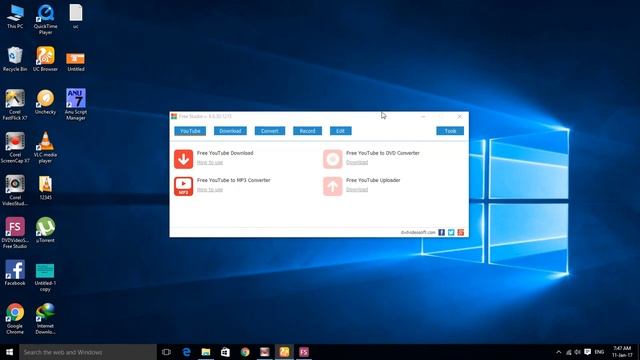
Task: Select Internet Download Manager desktop shortcut
Action: click(45, 319)
